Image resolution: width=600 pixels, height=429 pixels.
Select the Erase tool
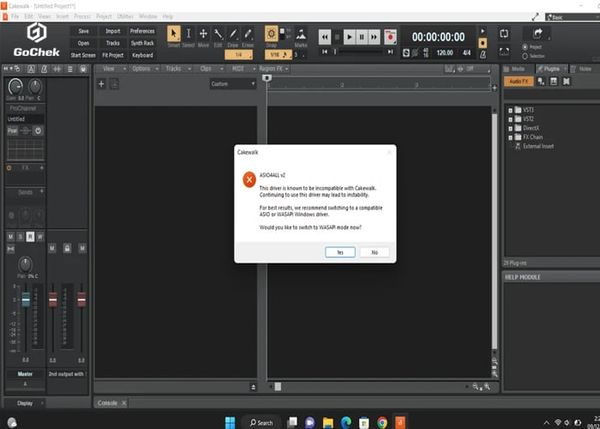click(x=248, y=34)
